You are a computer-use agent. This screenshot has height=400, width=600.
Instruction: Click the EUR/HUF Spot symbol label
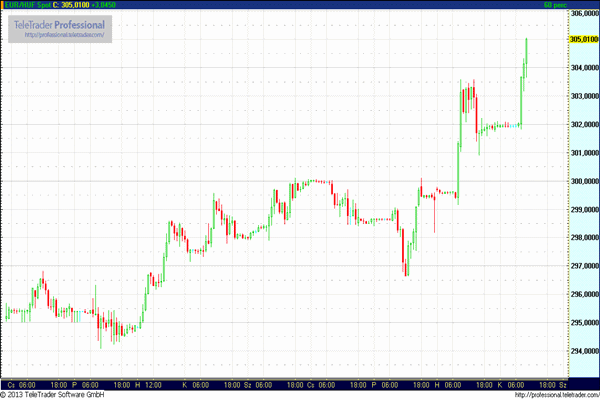point(25,5)
